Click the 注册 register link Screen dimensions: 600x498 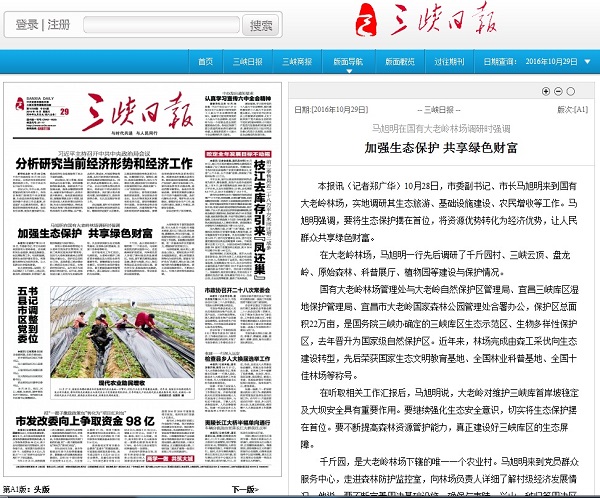pos(59,25)
